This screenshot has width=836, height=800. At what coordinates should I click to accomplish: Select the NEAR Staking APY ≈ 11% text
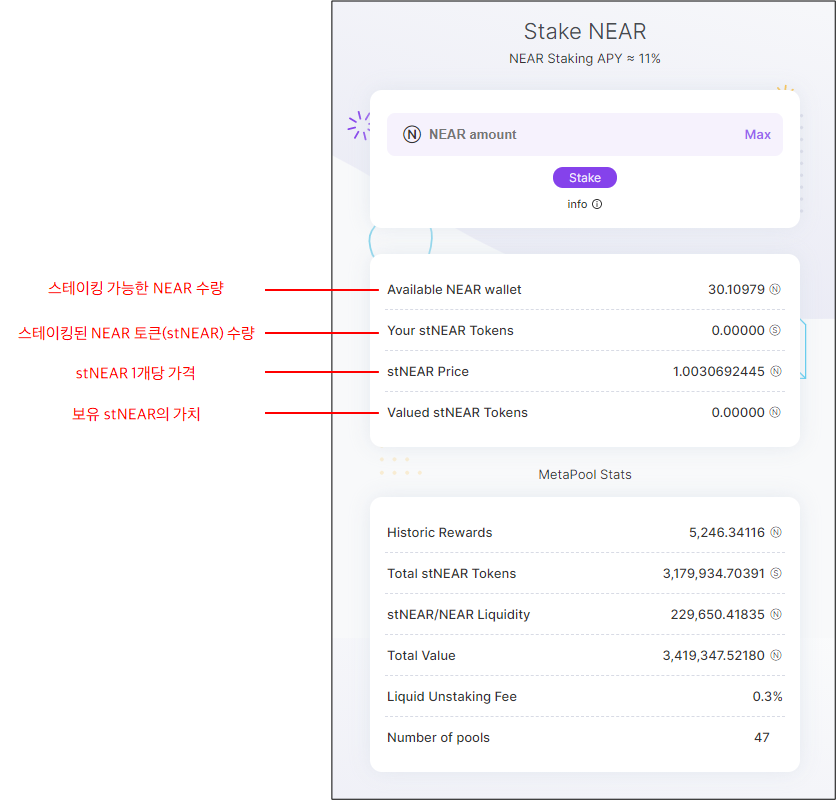585,59
